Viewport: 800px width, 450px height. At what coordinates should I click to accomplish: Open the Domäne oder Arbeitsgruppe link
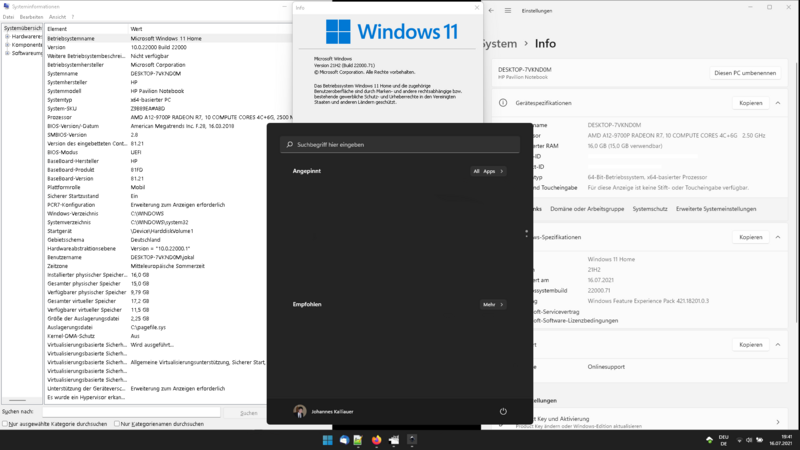pyautogui.click(x=587, y=209)
